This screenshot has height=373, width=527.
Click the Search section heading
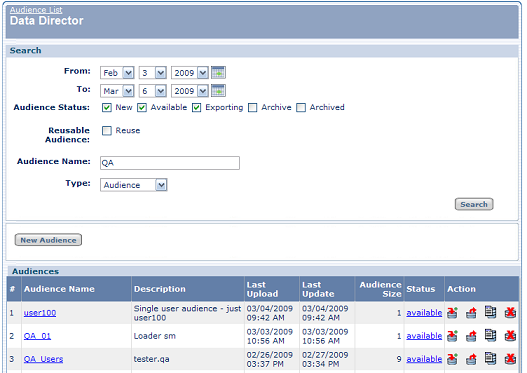click(26, 50)
